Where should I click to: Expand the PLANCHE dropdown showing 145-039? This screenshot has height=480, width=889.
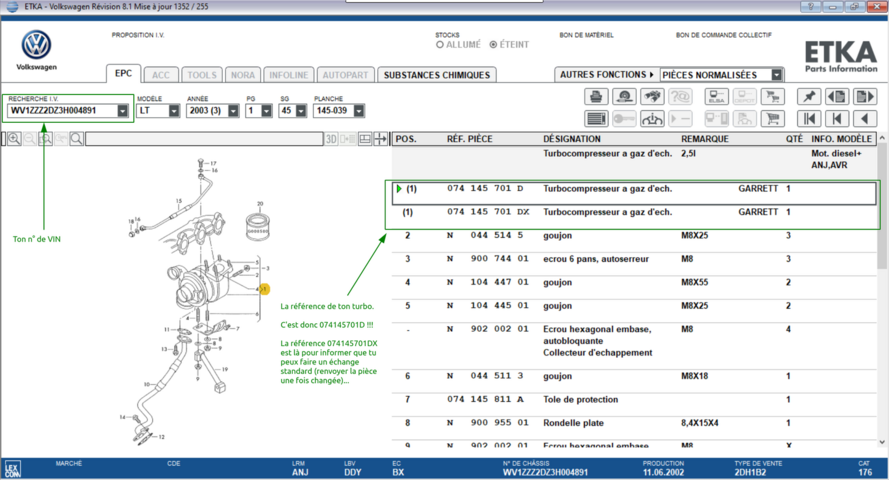(358, 111)
